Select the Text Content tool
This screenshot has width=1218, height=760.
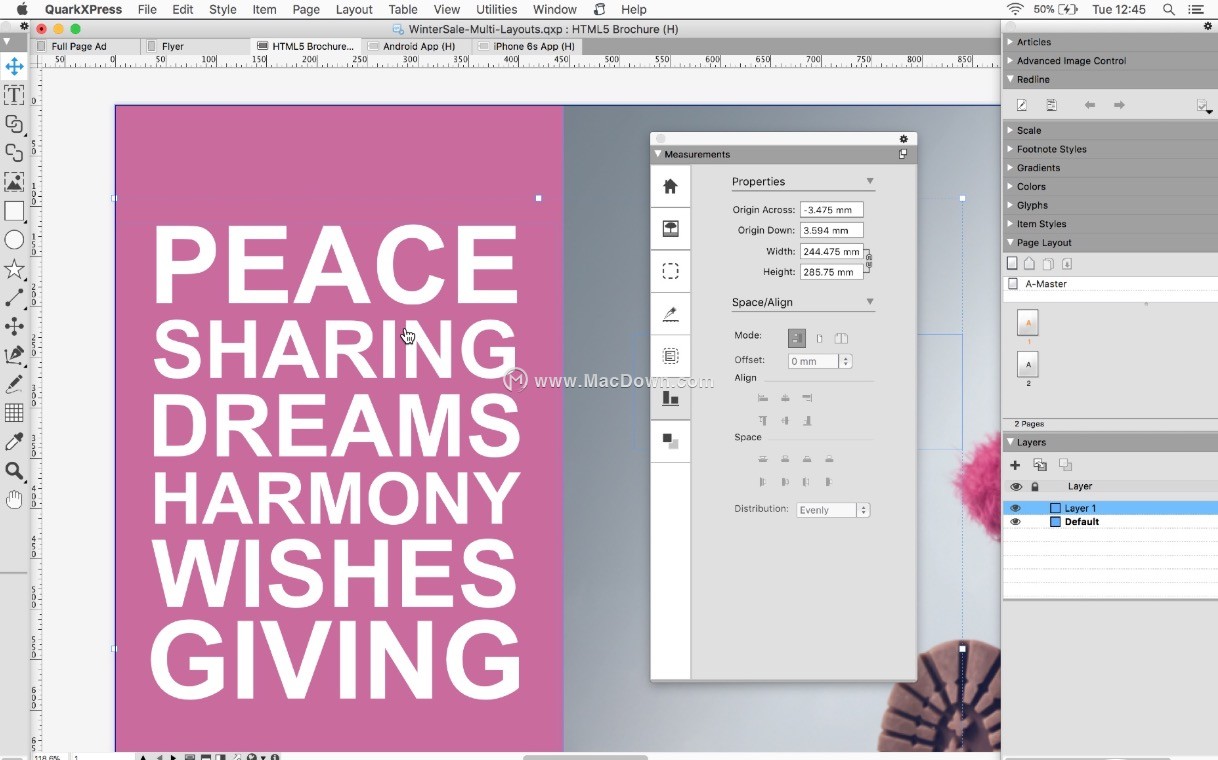point(14,95)
